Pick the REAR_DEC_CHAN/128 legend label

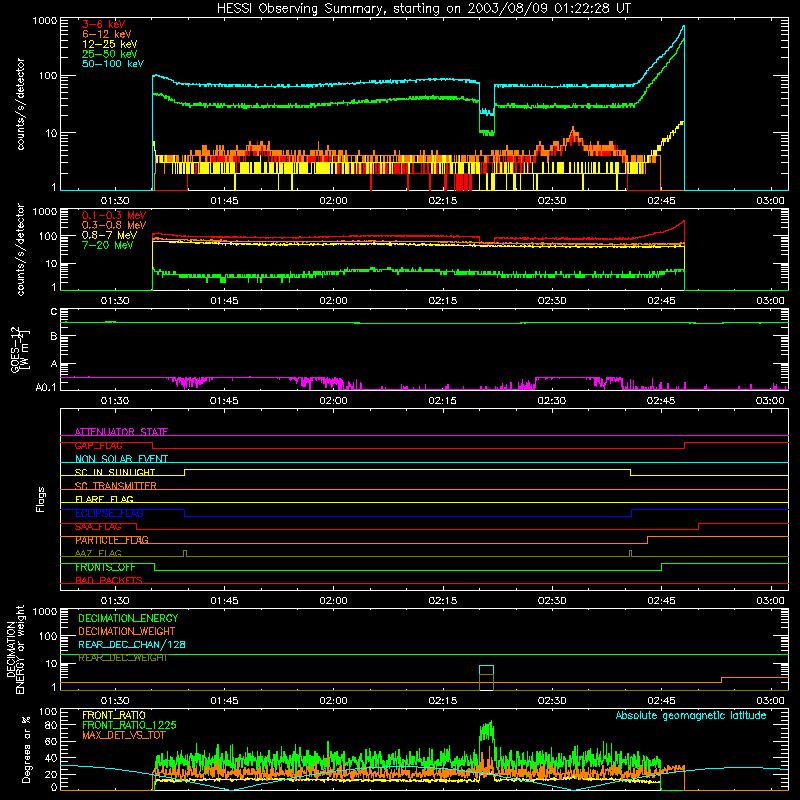pos(132,644)
